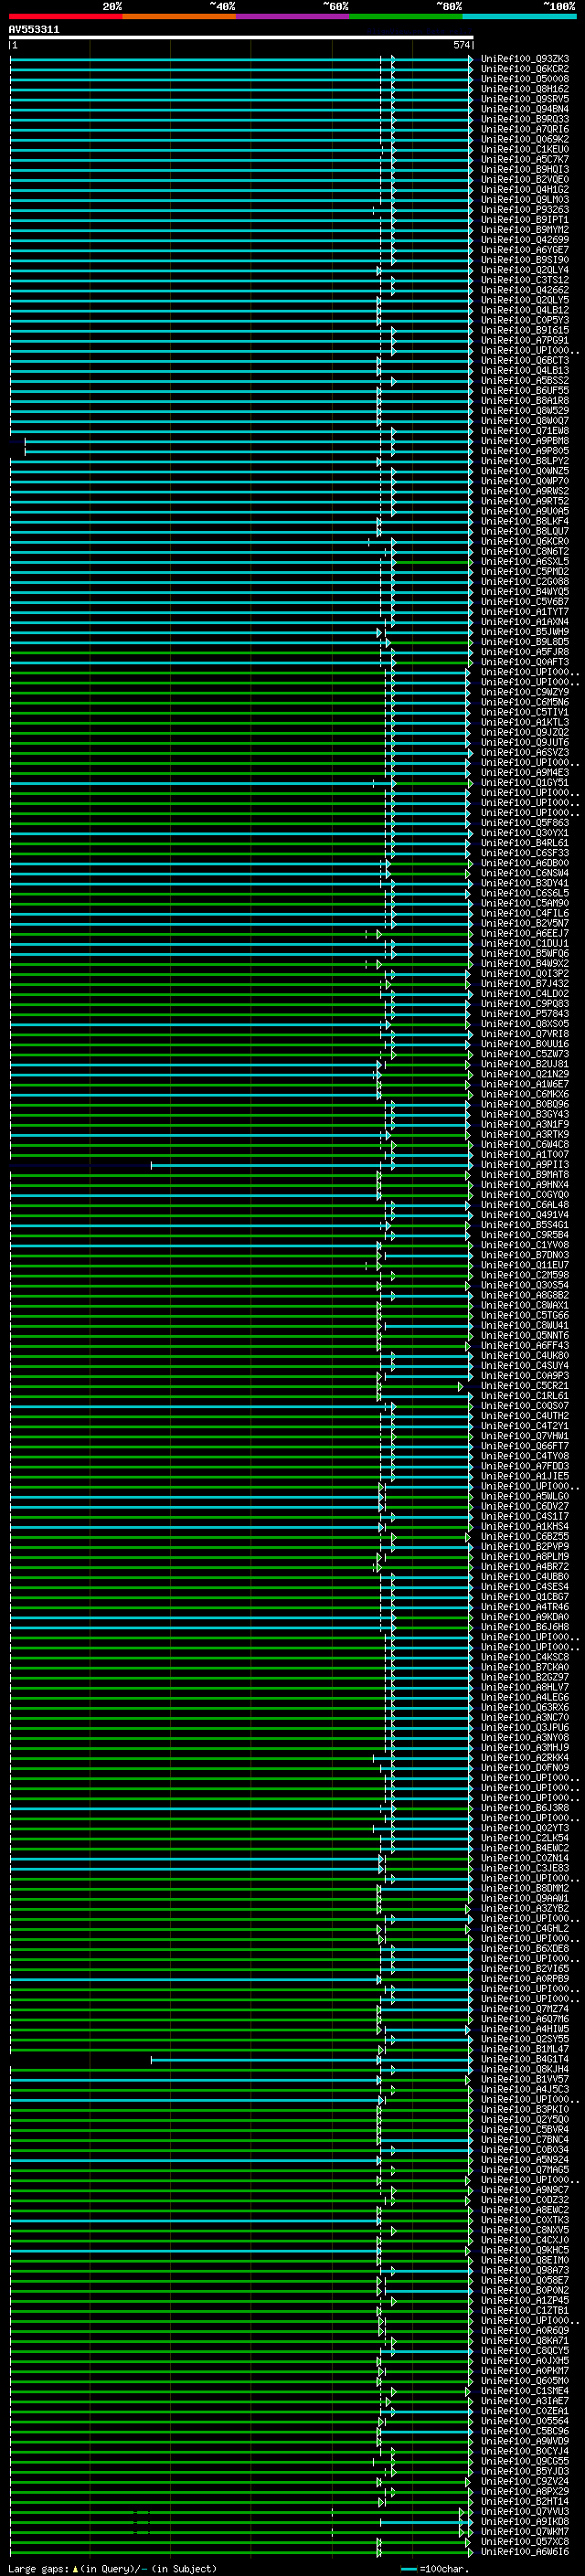Select hit label UniRef100_Q069K2
This screenshot has width=585, height=2576.
point(525,139)
